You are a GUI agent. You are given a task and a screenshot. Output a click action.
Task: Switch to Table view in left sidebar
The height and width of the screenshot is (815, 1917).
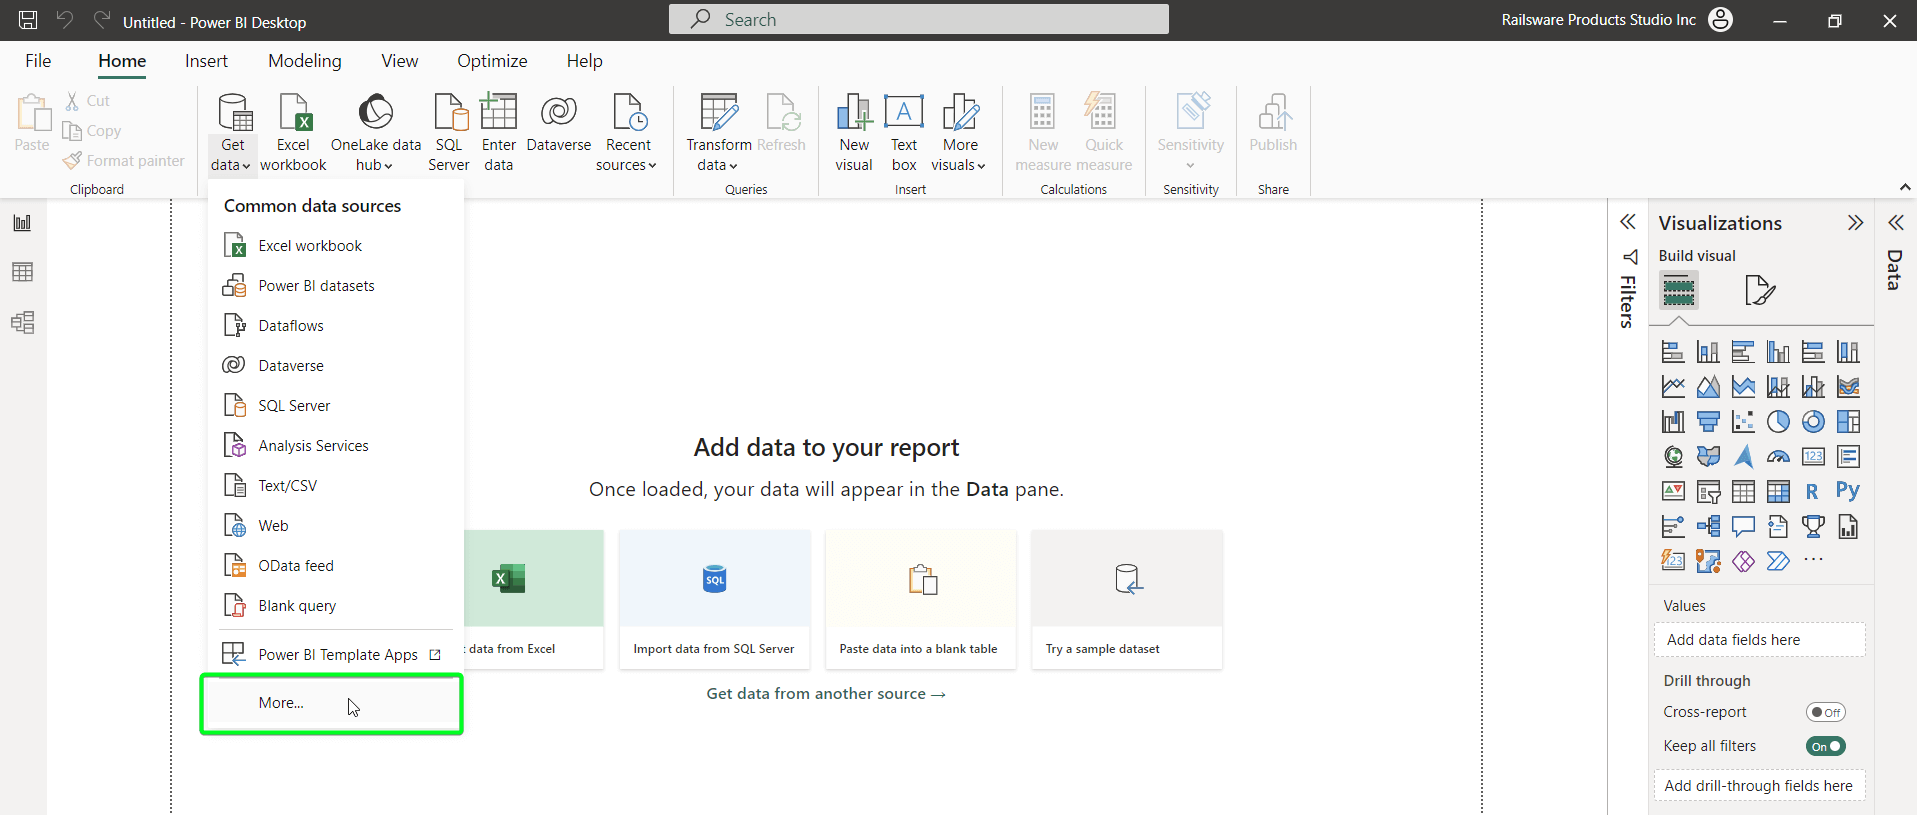click(22, 272)
